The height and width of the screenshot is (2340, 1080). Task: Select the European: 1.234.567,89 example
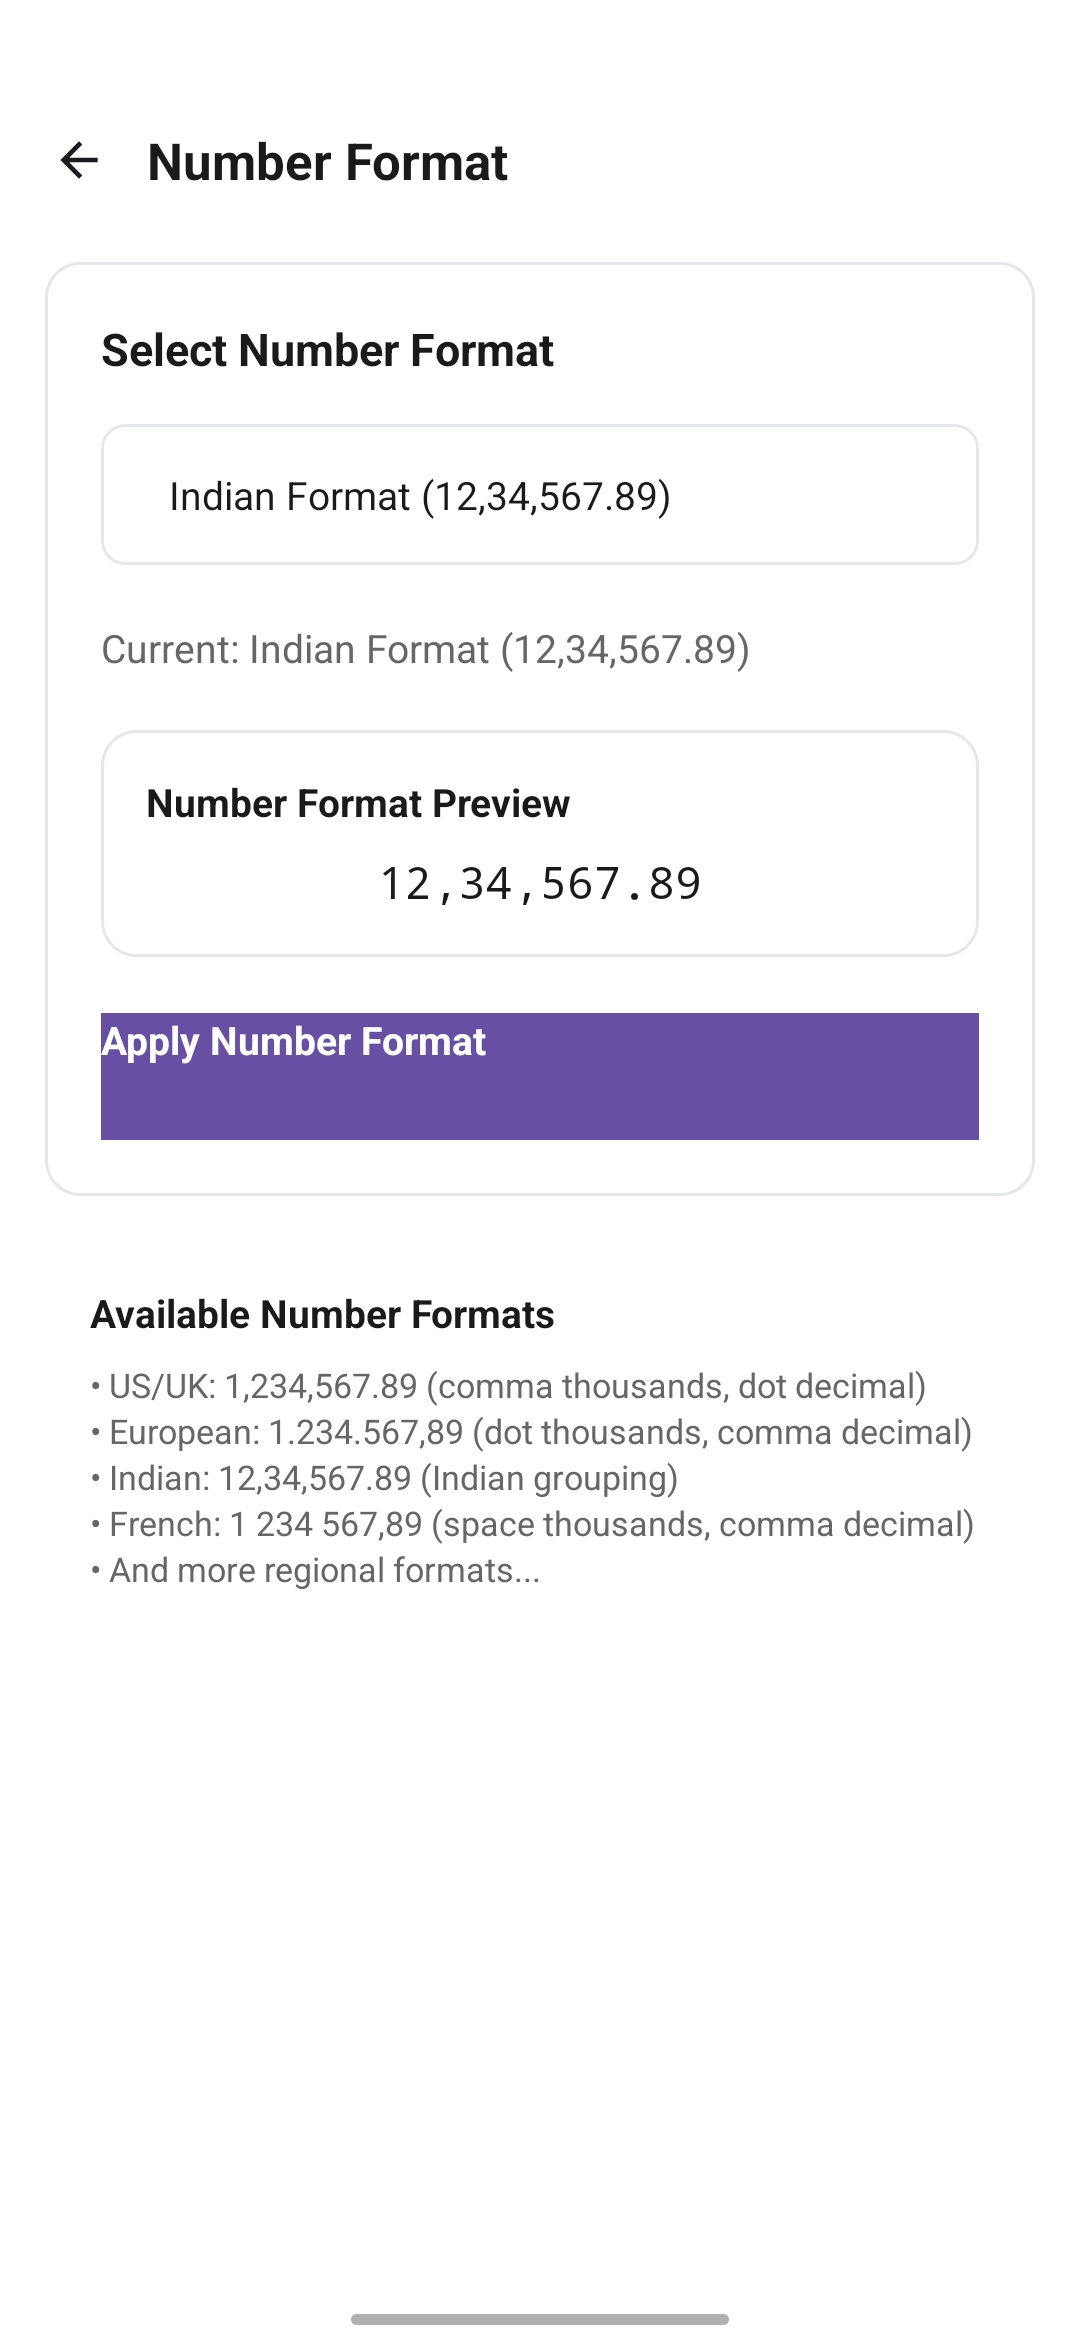coord(286,1433)
